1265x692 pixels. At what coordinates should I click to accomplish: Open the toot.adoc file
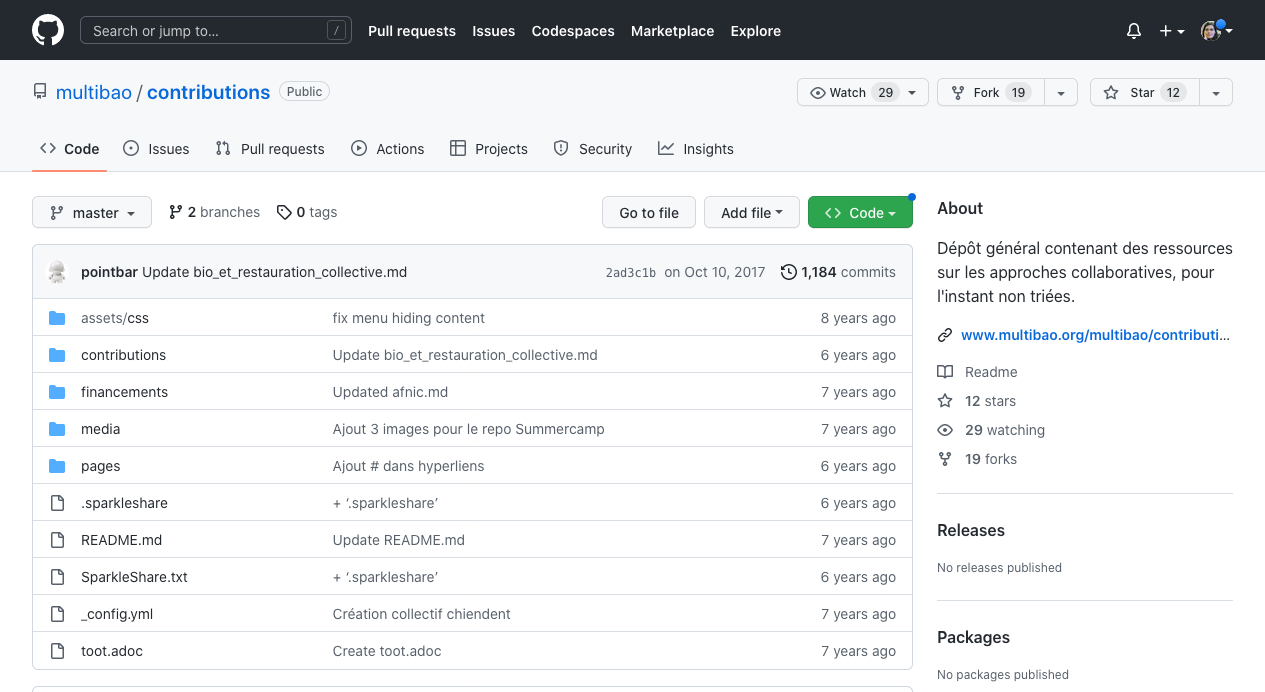(x=112, y=651)
